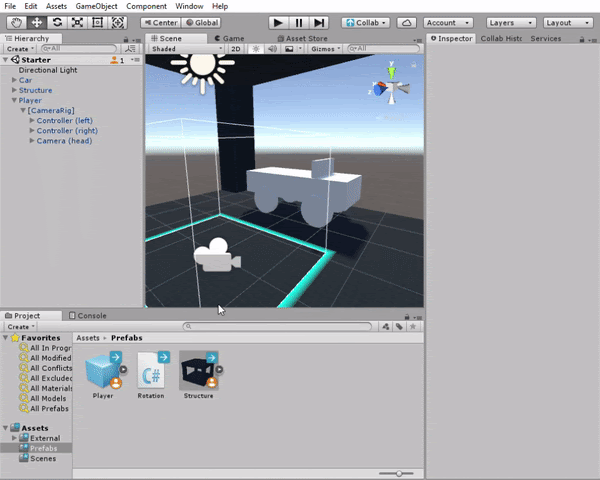Image resolution: width=600 pixels, height=480 pixels.
Task: Toggle the Hierarchy panel lock icon
Action: [x=126, y=39]
